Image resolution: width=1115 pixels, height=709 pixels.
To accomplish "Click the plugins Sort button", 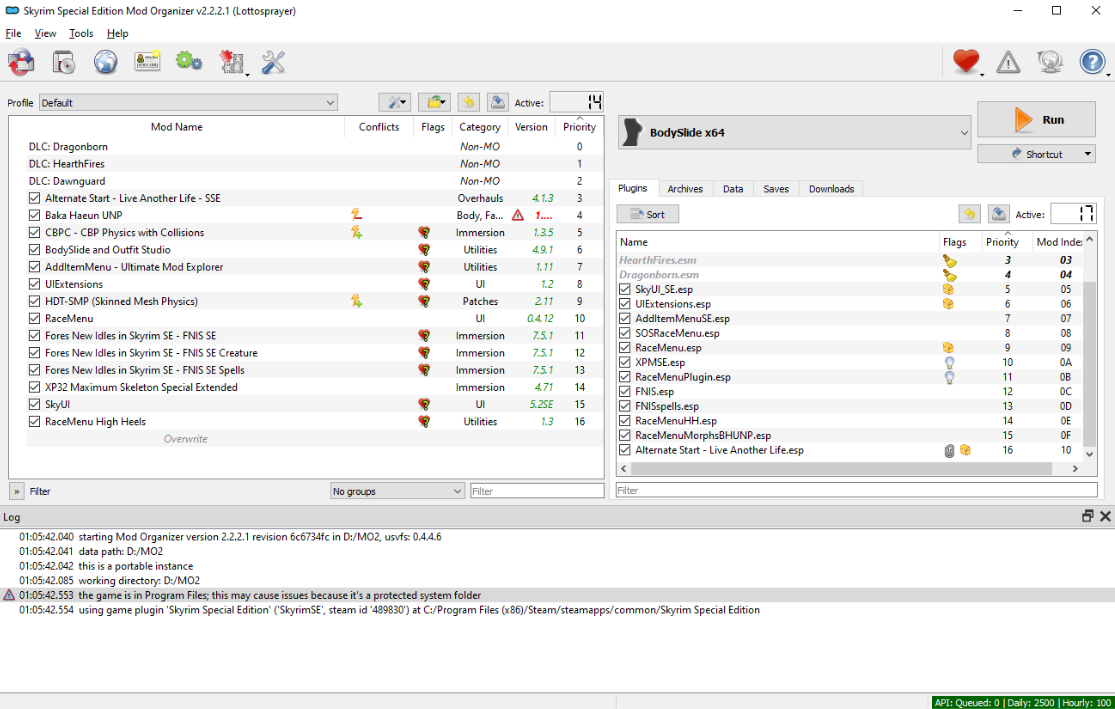I will (648, 214).
